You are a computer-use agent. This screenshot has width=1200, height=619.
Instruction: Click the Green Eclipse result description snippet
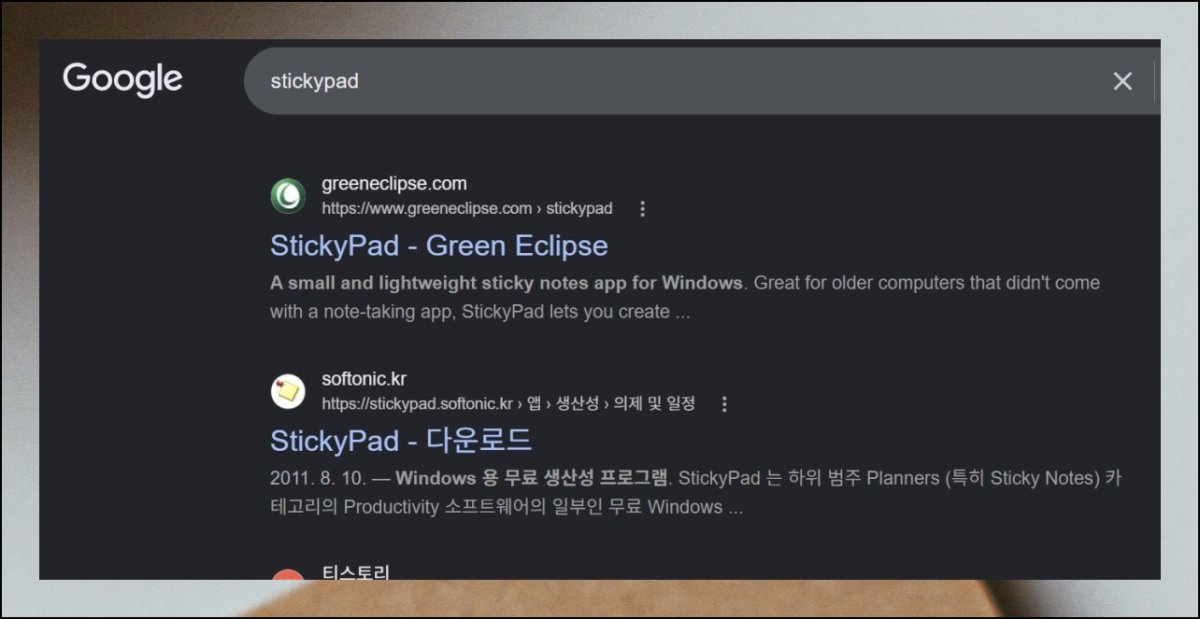pos(685,297)
